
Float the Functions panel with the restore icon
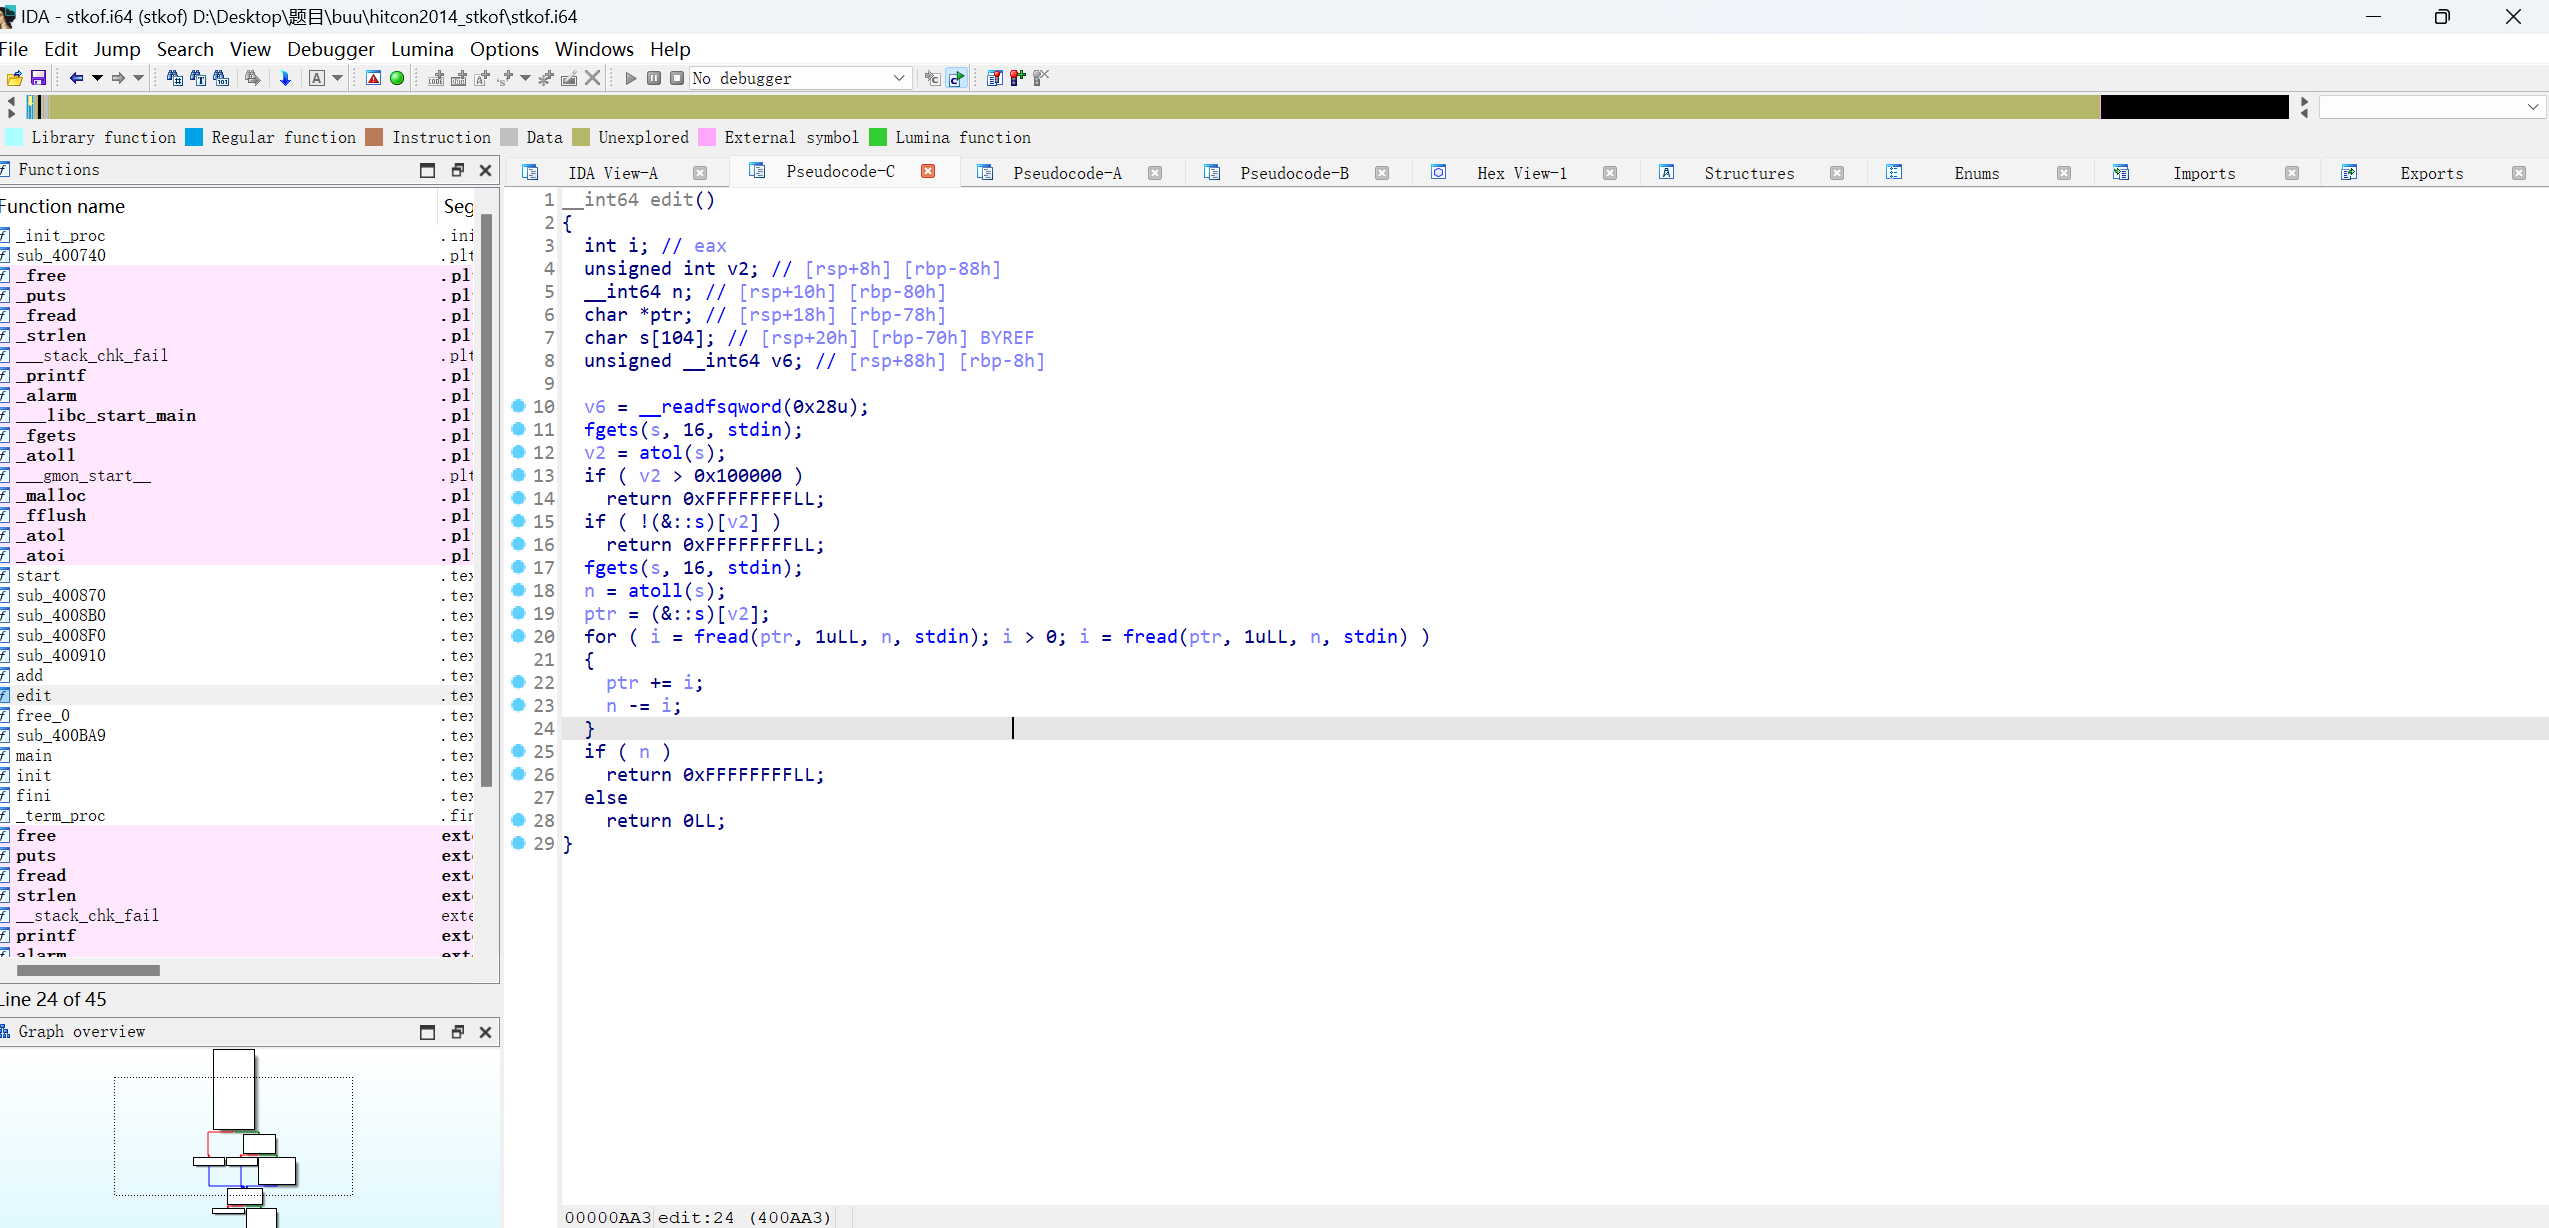coord(457,170)
